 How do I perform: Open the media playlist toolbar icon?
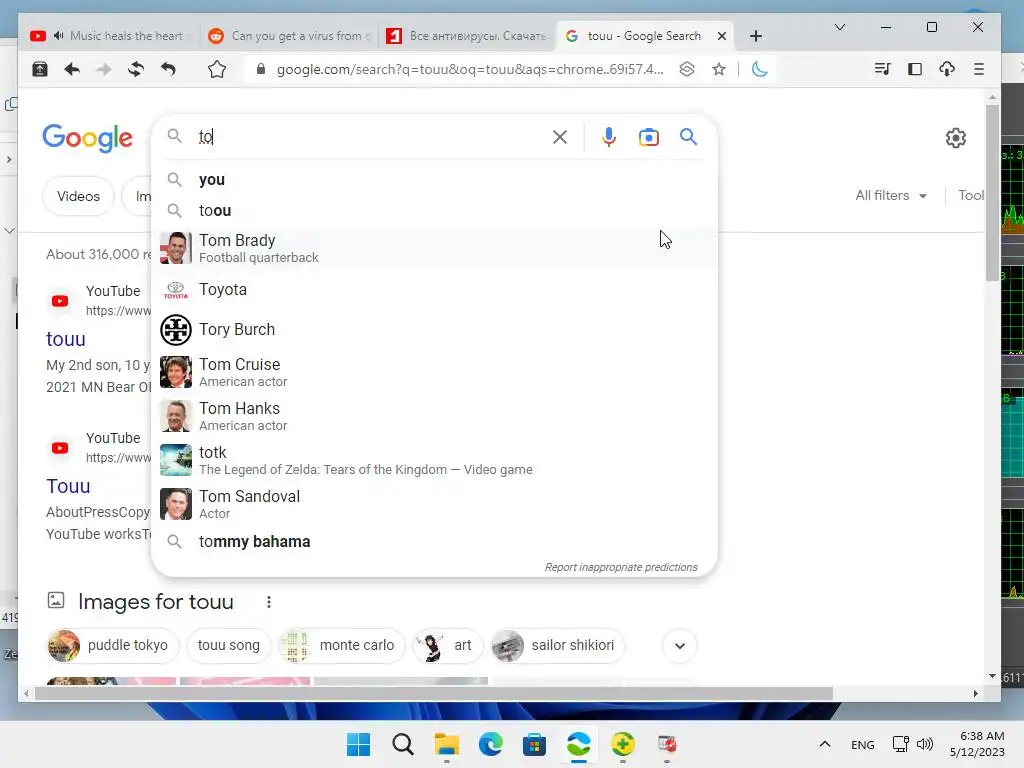coord(882,69)
